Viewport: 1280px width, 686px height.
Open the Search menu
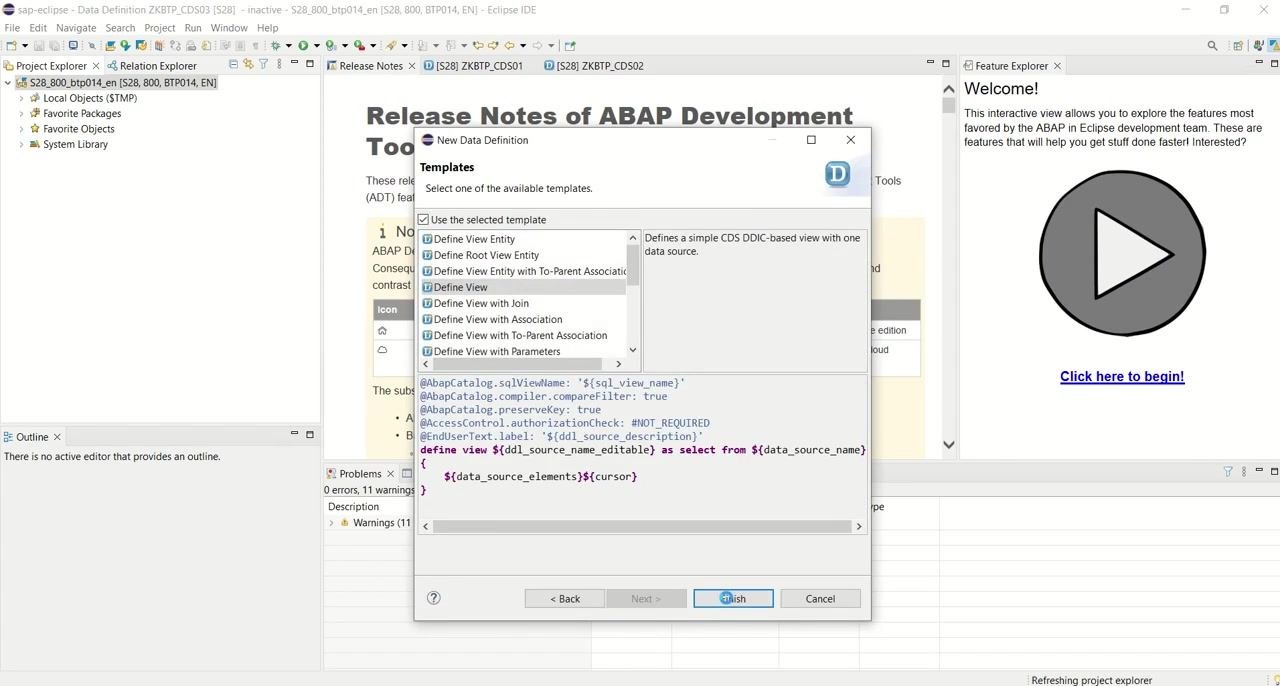click(x=120, y=28)
